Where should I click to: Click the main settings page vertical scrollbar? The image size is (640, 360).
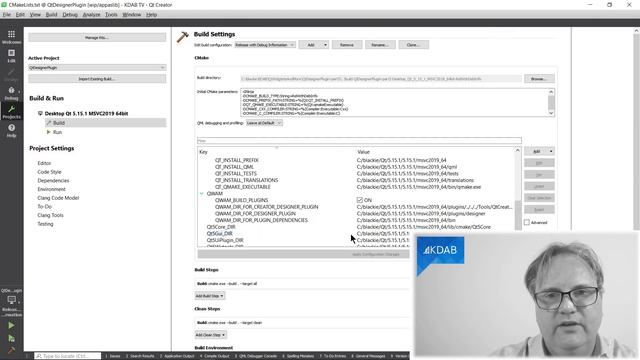point(636,131)
